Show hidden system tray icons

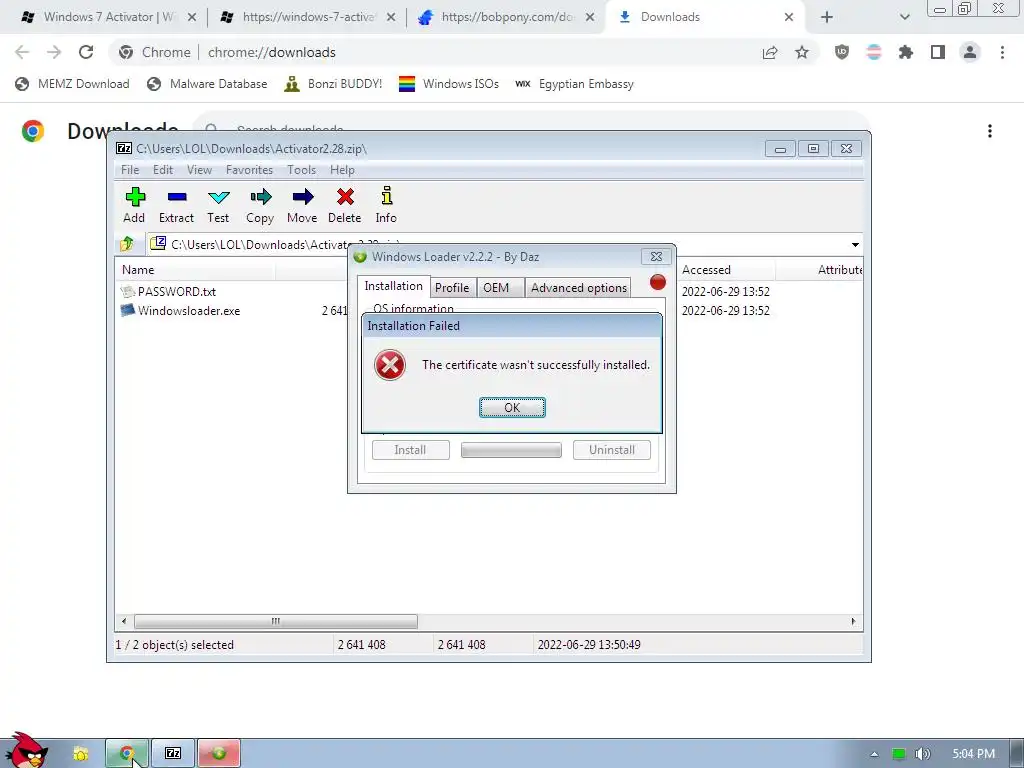coord(874,754)
